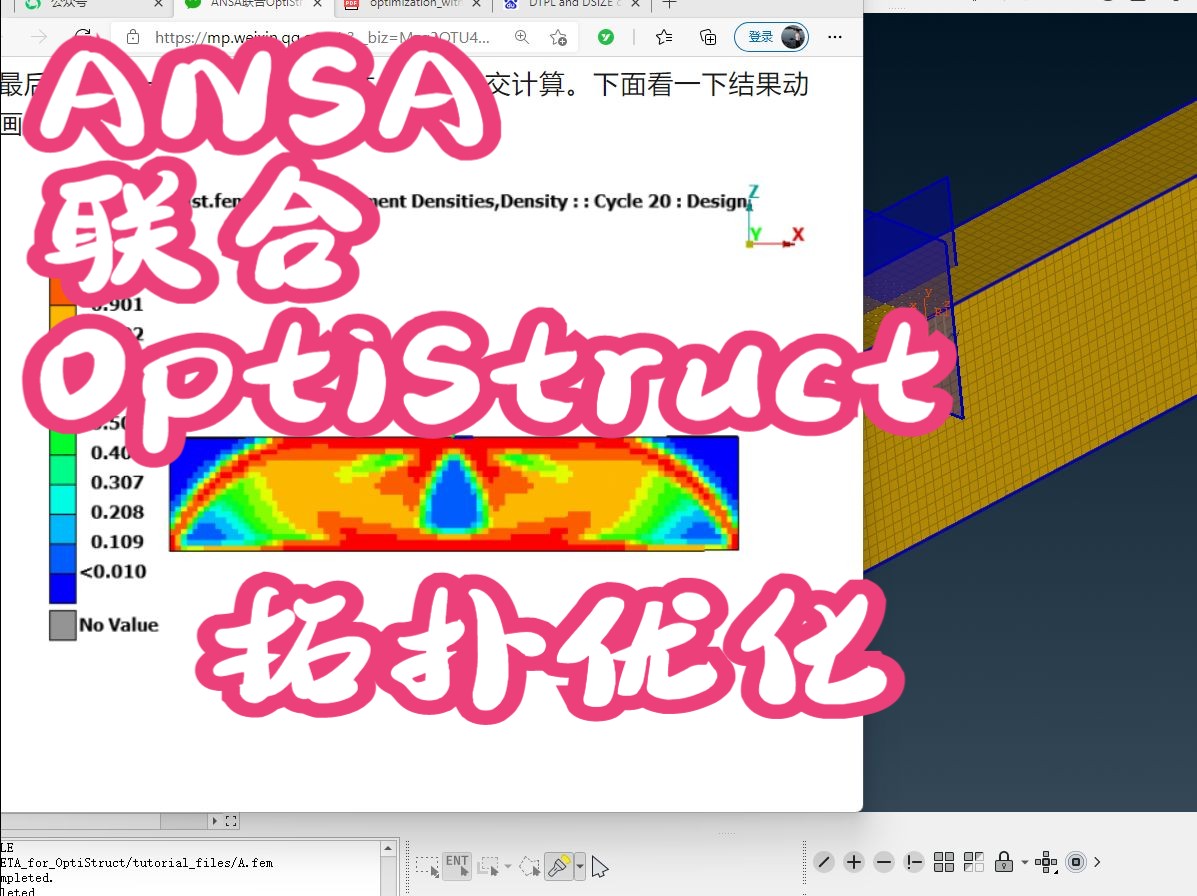
Task: Expand more ANSA toolbar items chevron
Action: point(1098,862)
